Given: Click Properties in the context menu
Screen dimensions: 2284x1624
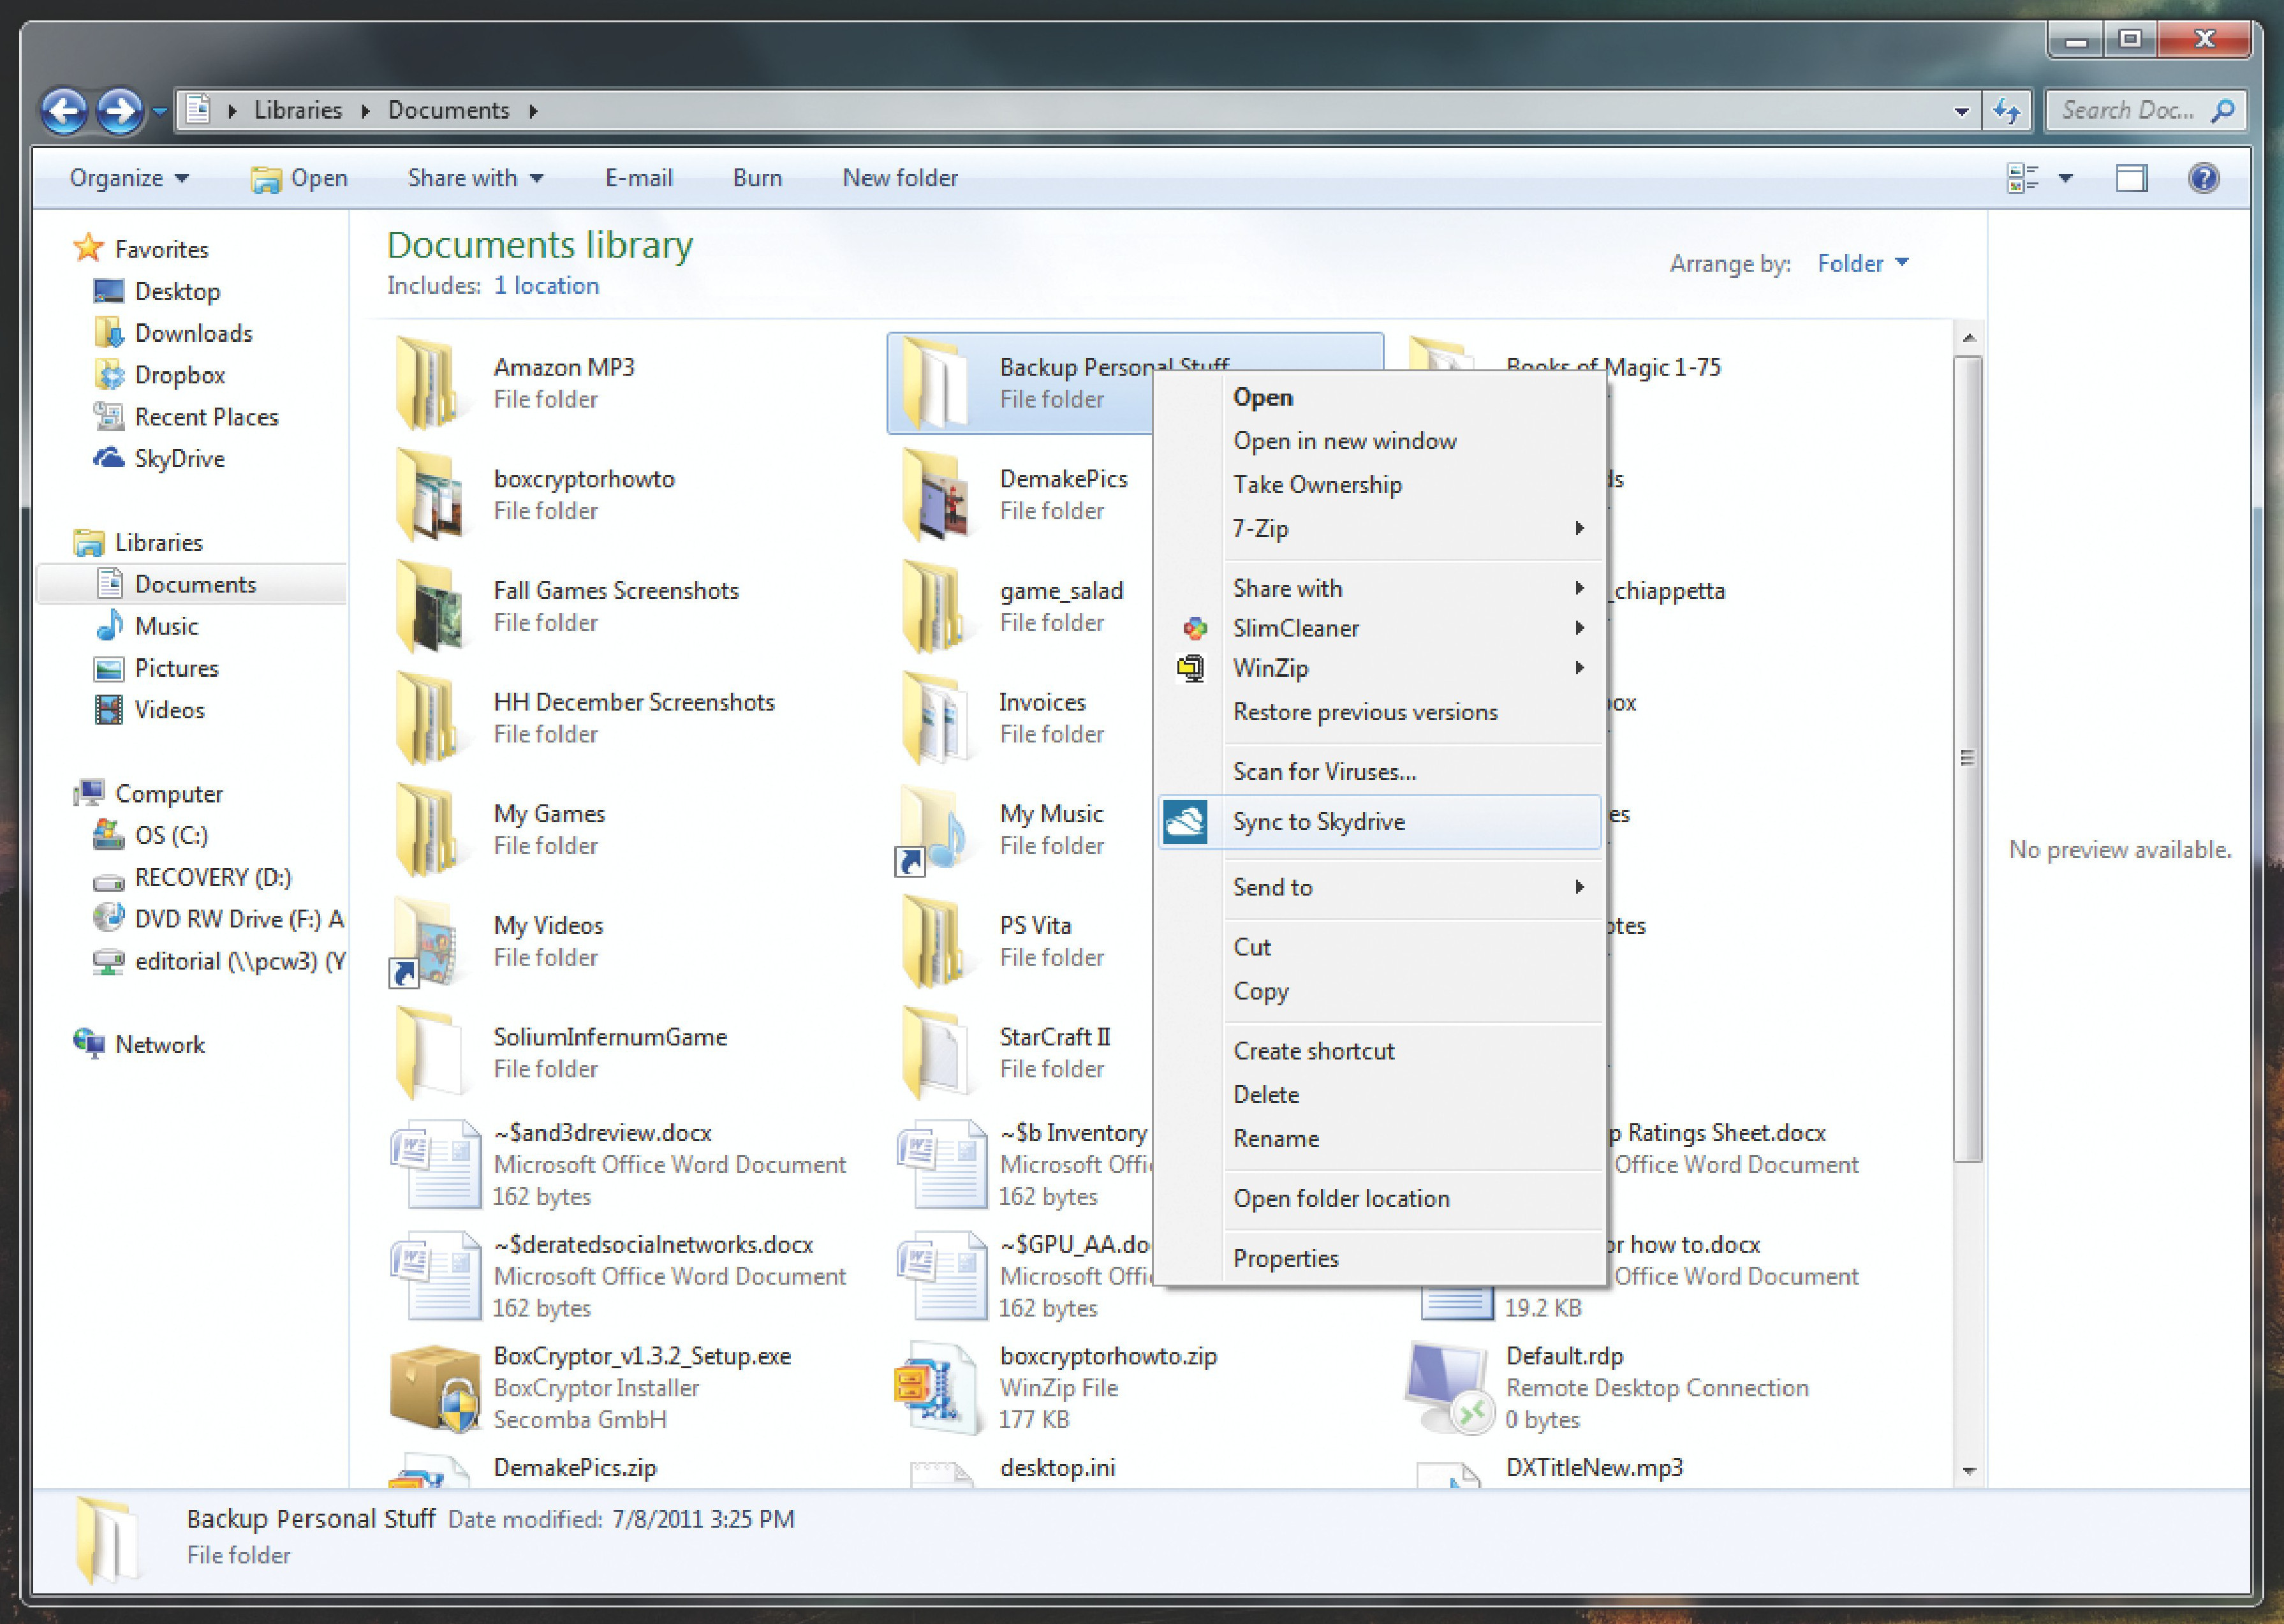Looking at the screenshot, I should click(x=1285, y=1258).
